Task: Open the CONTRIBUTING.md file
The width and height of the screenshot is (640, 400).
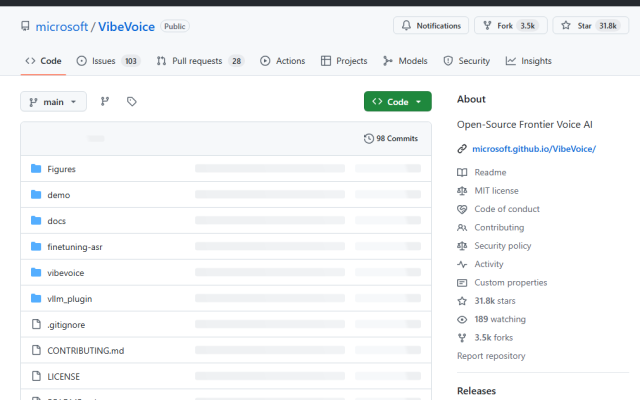Action: pyautogui.click(x=85, y=350)
